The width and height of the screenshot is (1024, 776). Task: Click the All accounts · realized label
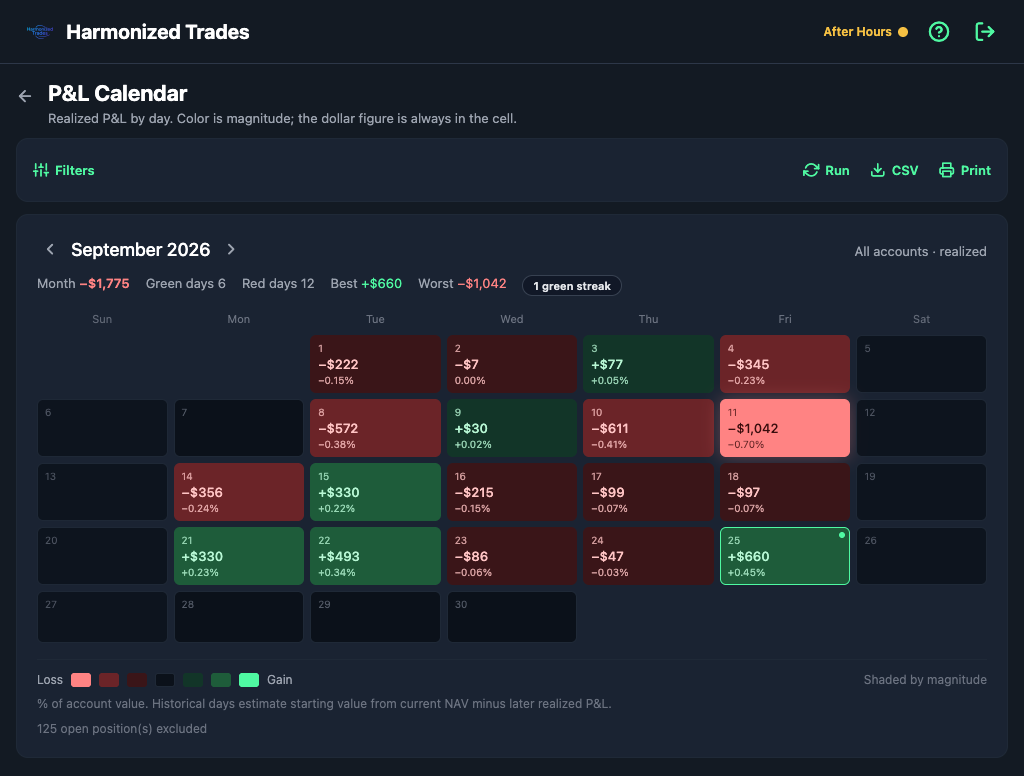pyautogui.click(x=920, y=251)
